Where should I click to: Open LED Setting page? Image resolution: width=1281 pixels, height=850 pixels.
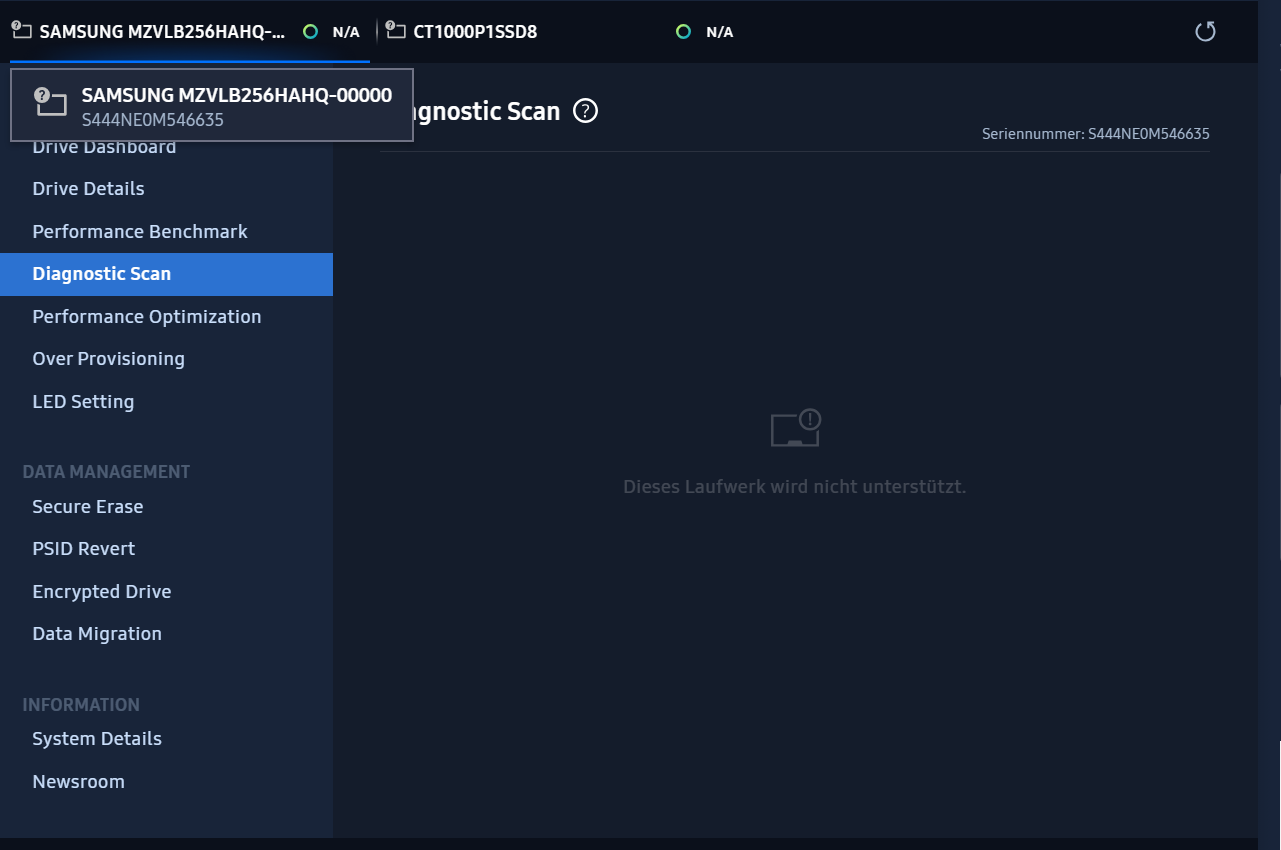(166, 402)
